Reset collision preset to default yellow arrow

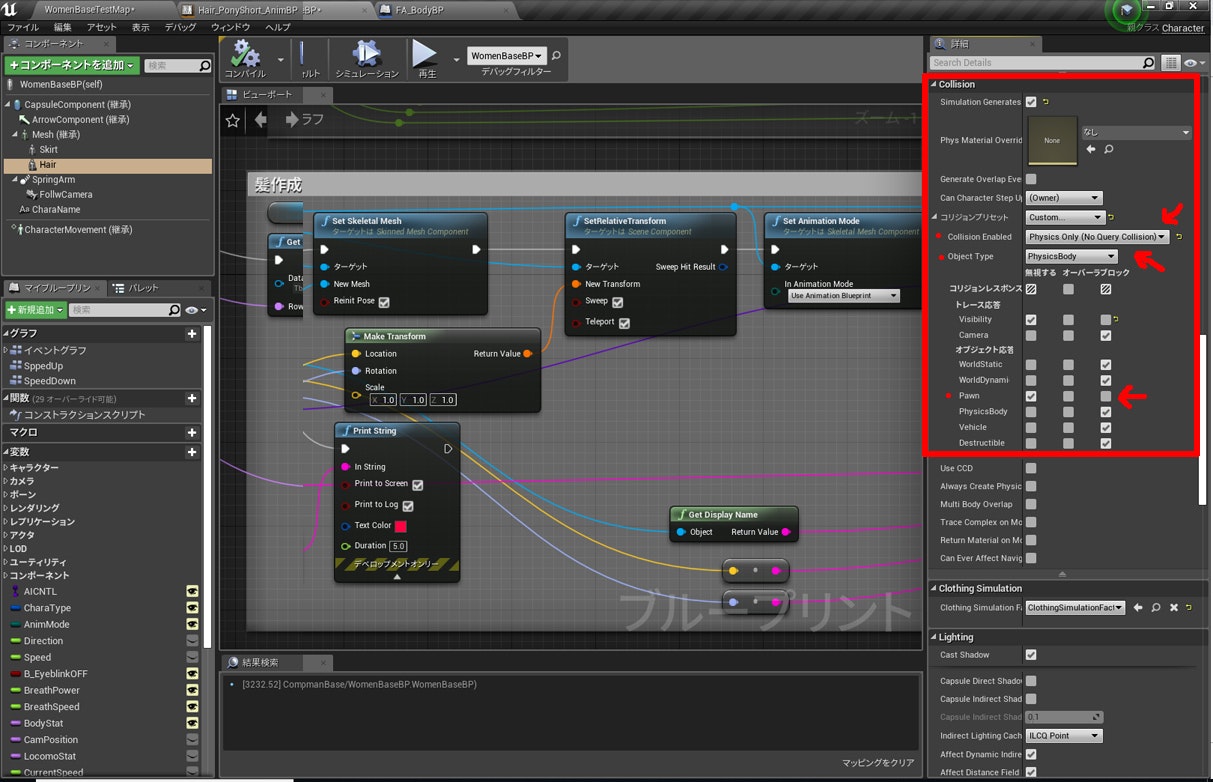(x=1112, y=217)
